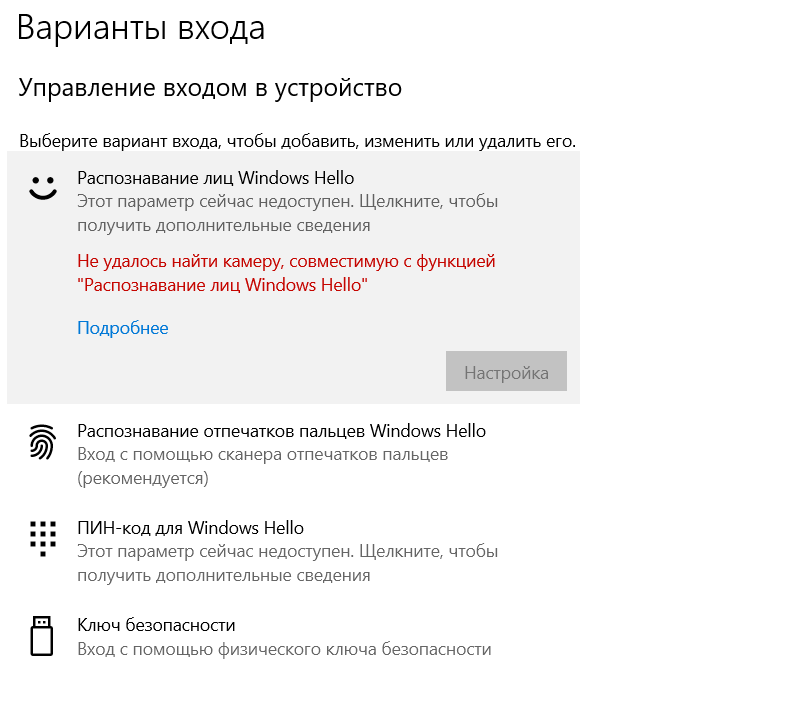Click Вход с помощью сканера отпечатков пальцев description
This screenshot has width=790, height=703.
262,466
